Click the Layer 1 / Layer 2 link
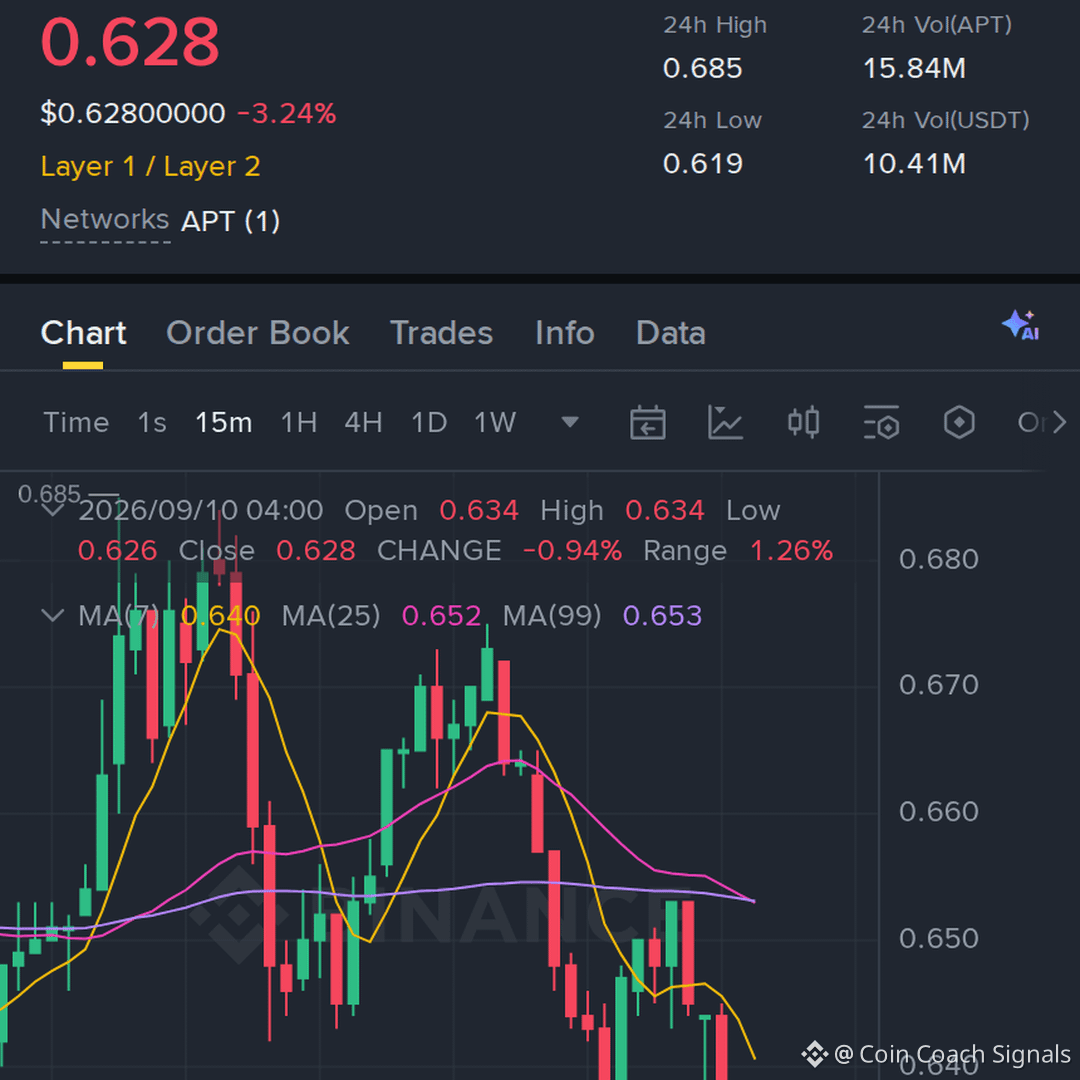 150,167
